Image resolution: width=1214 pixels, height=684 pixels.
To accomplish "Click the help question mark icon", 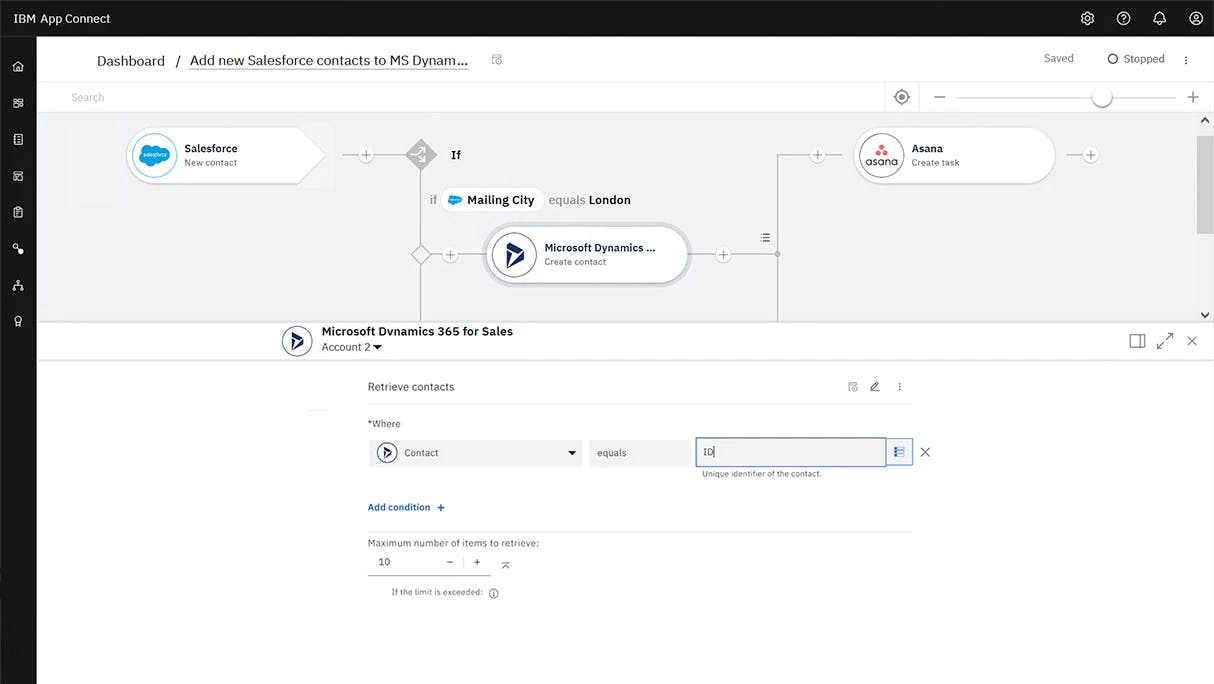I will pyautogui.click(x=1122, y=18).
